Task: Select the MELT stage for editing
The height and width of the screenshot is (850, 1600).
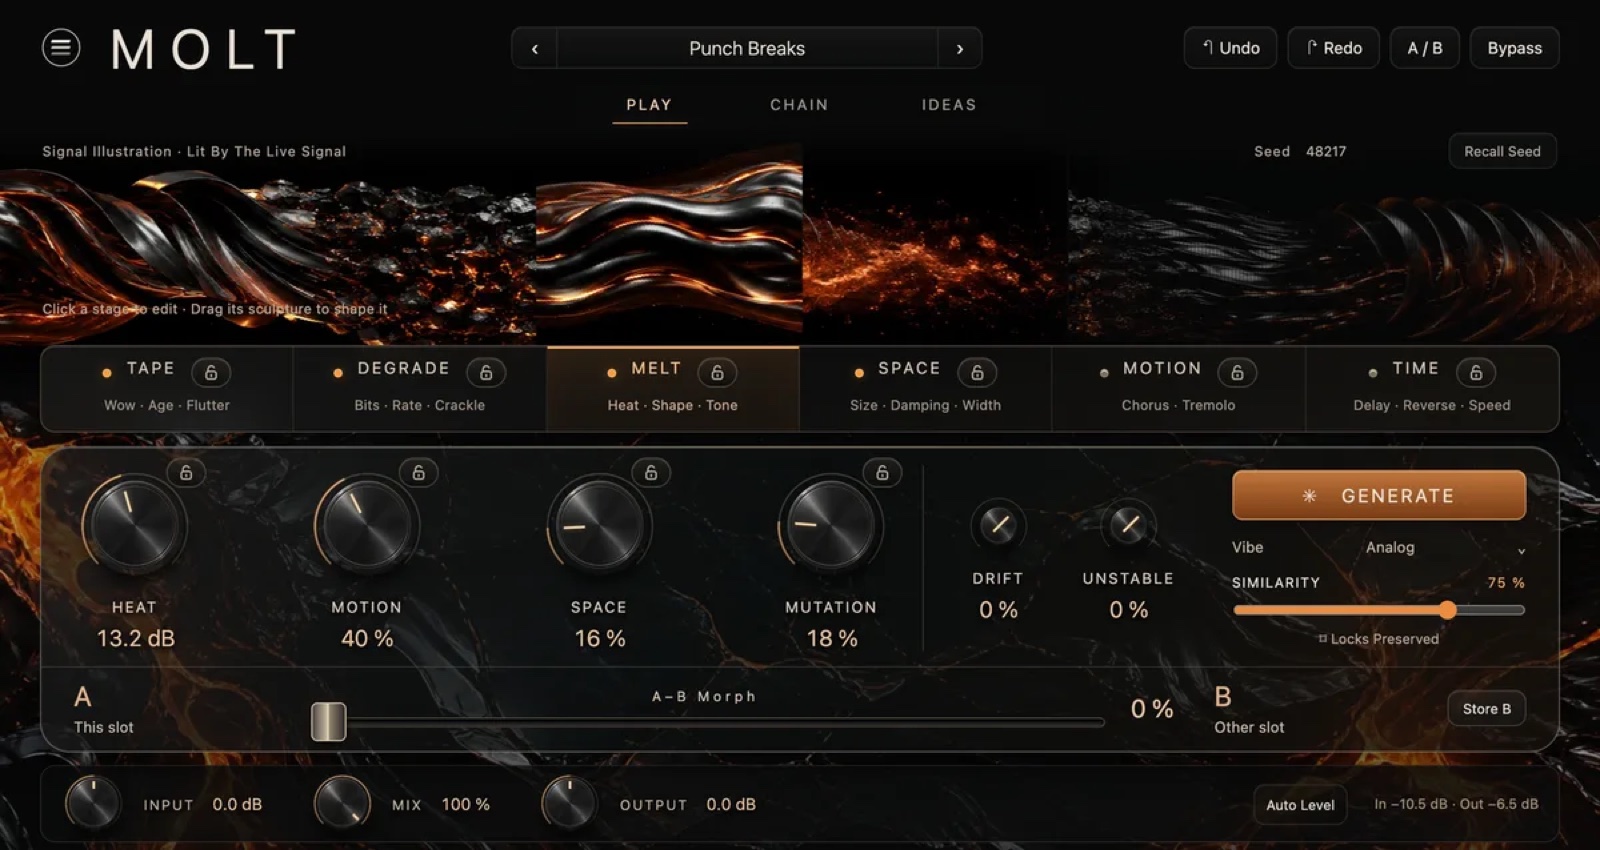Action: [x=673, y=389]
